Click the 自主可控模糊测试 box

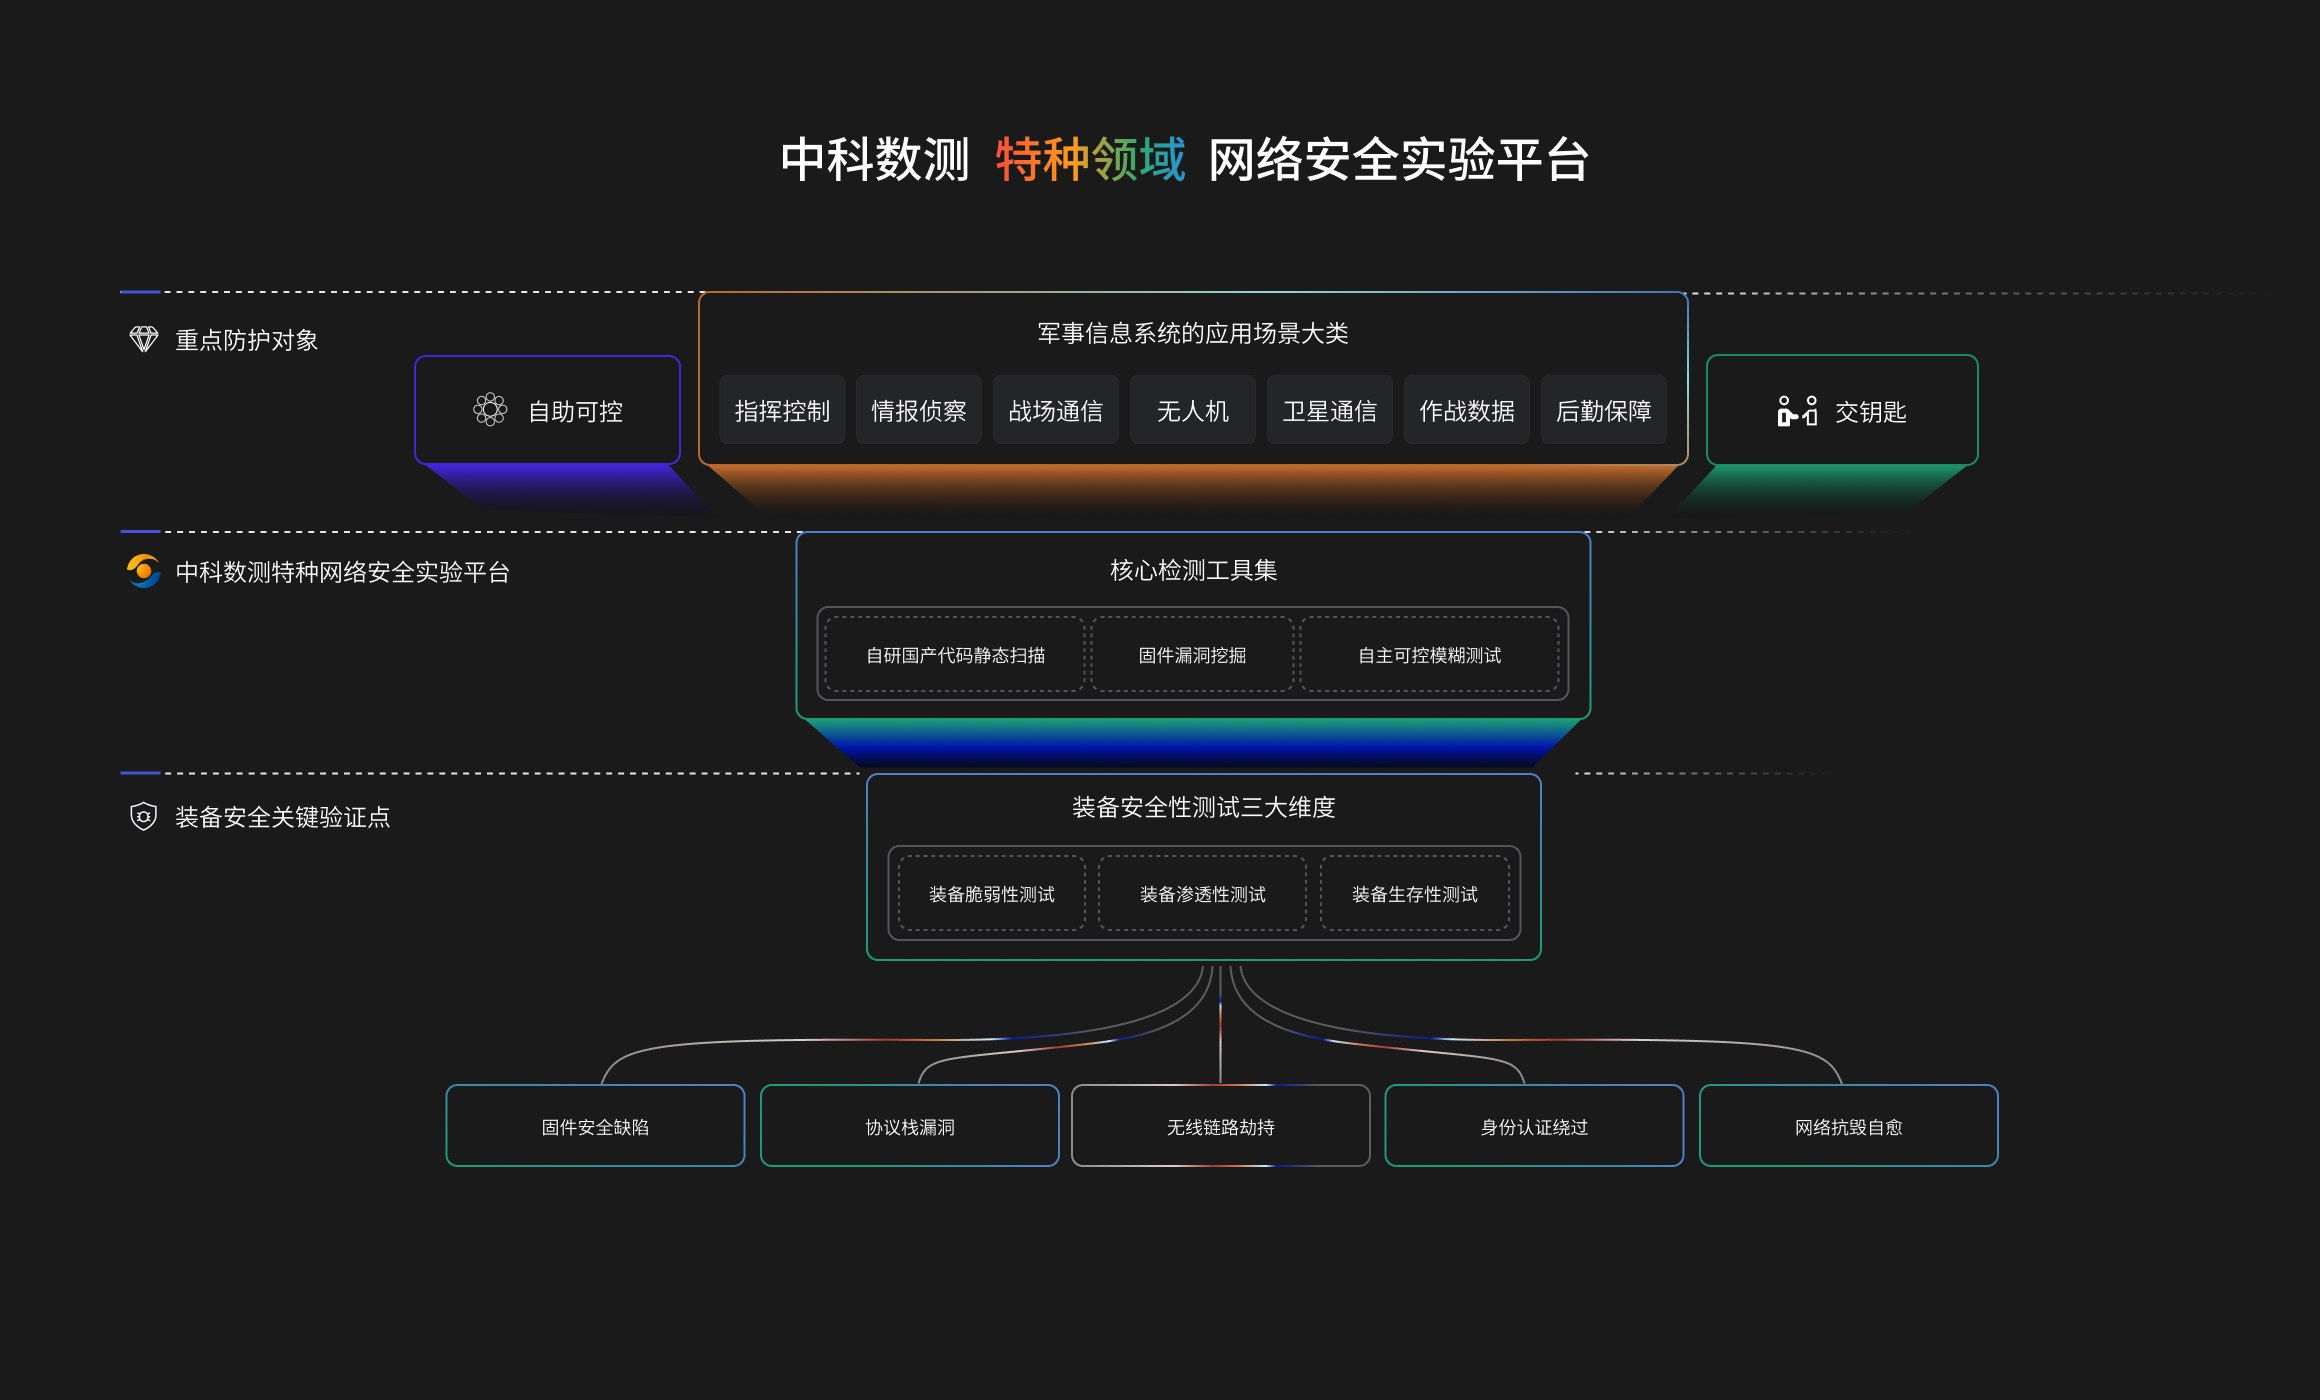click(x=1429, y=655)
